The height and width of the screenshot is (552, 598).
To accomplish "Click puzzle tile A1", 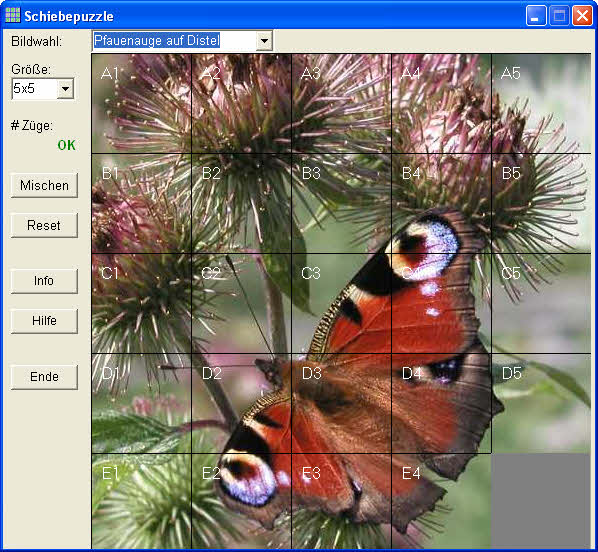I will 141,104.
